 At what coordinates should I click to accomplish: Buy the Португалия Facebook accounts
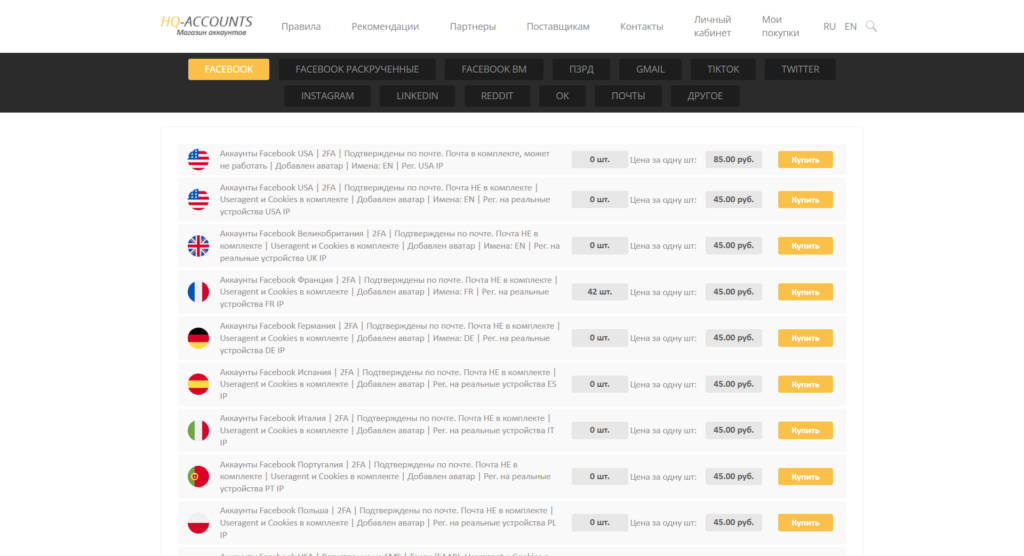pyautogui.click(x=805, y=476)
